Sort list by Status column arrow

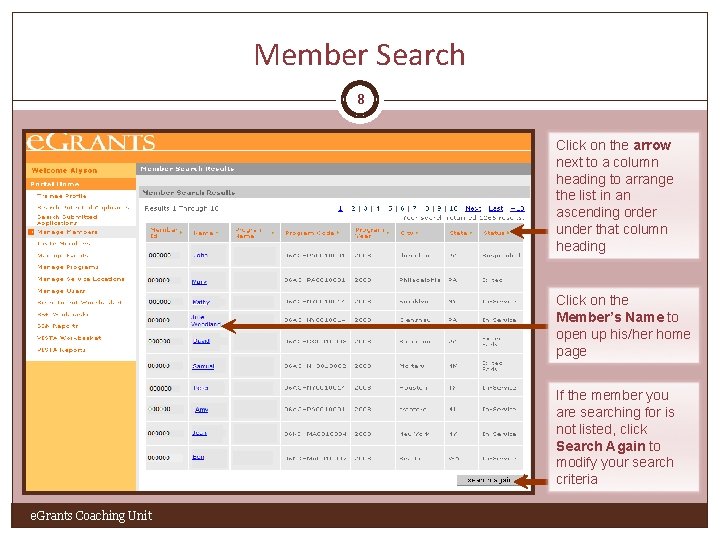[508, 233]
